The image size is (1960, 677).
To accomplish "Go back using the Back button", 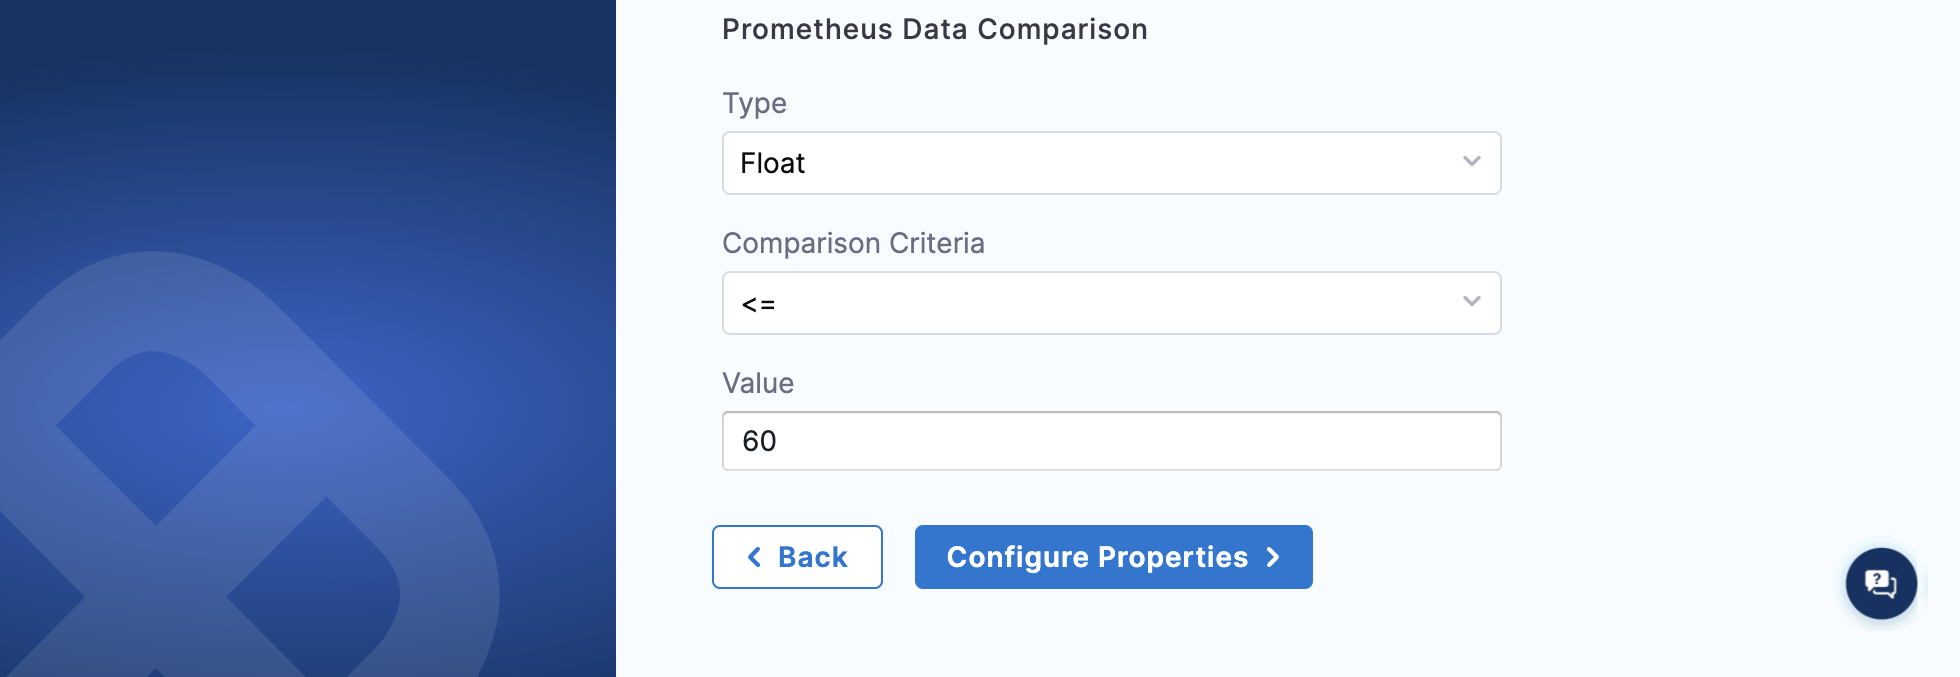I will point(797,557).
